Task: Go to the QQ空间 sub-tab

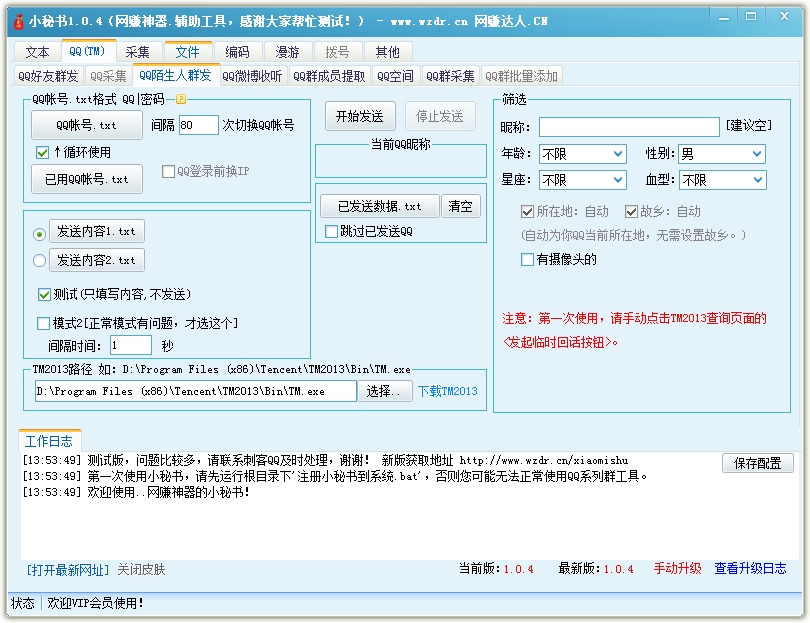Action: (x=395, y=76)
